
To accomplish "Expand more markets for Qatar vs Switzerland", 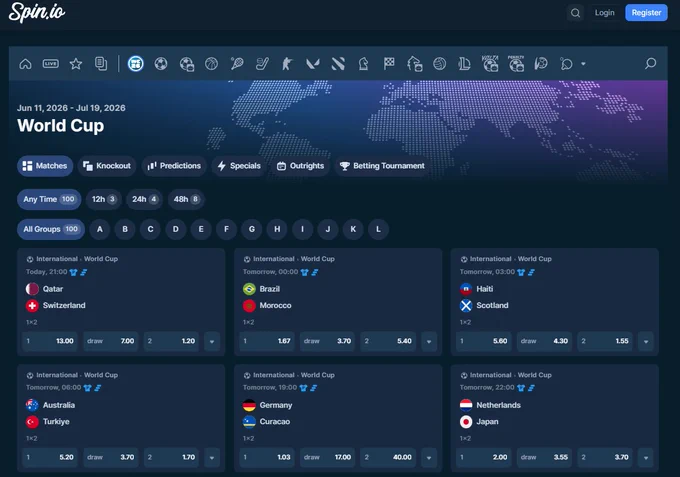I will click(x=212, y=341).
